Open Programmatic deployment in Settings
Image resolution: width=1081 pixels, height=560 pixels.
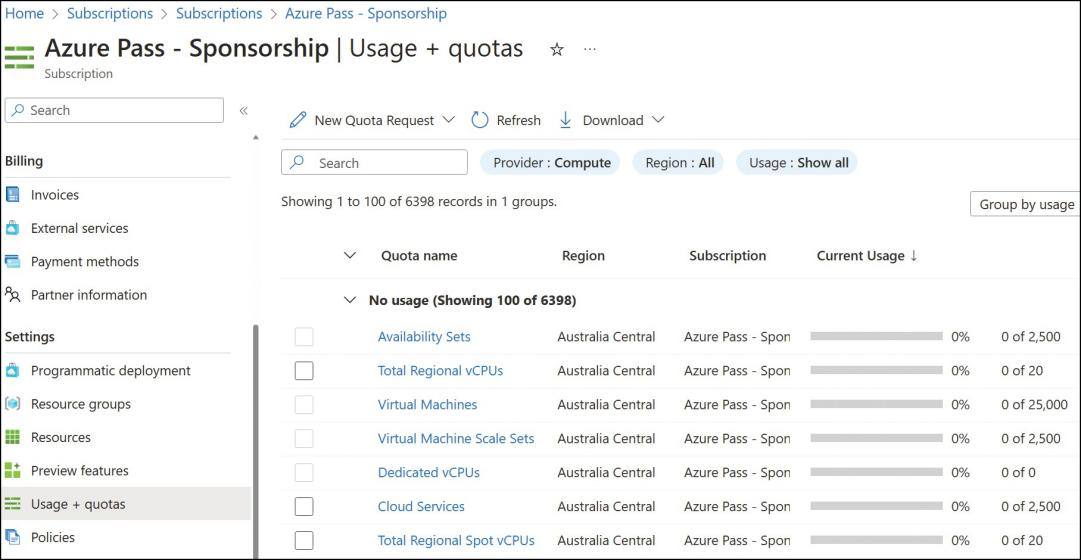(x=110, y=370)
